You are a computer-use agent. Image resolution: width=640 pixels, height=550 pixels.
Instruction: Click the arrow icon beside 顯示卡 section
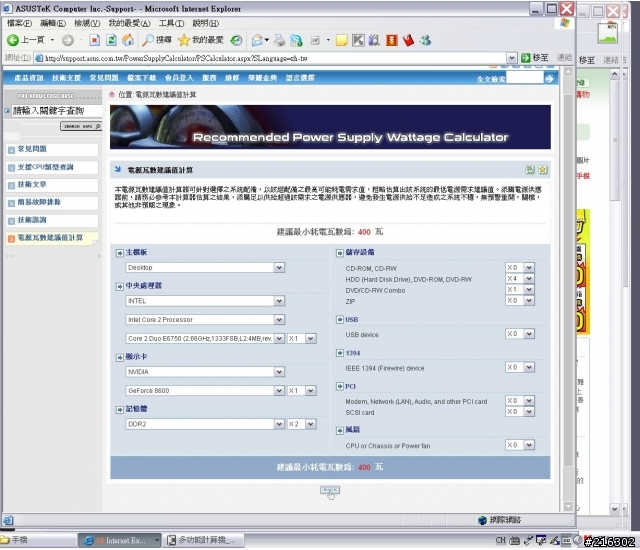point(120,357)
